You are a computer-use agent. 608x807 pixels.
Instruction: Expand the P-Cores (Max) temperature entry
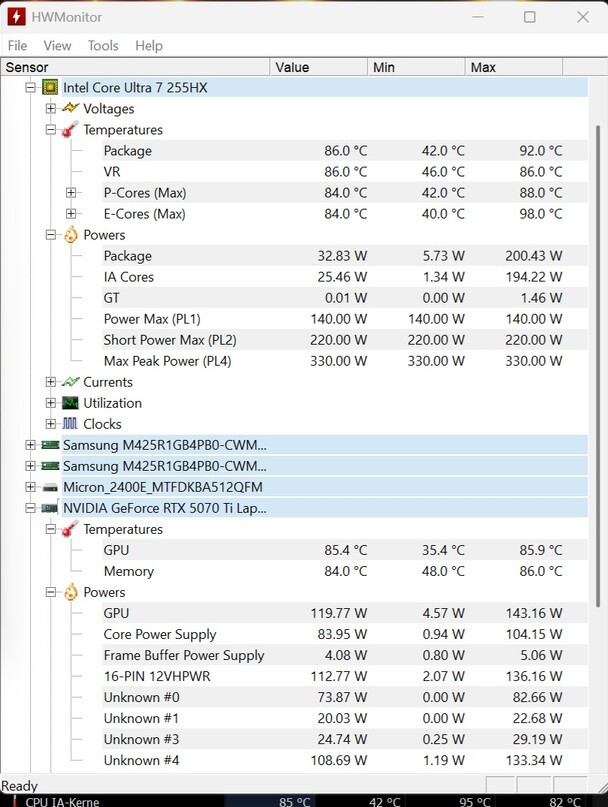(x=71, y=192)
